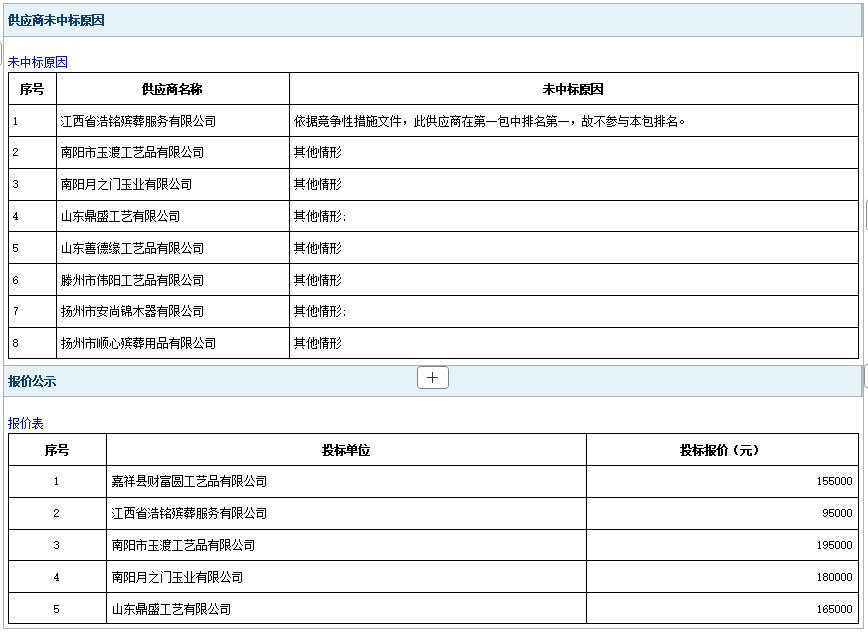Screen dimensions: 868x633
Task: Select bidder 南阳市玉渡工艺品有限公司 in the quotation table
Action: [x=183, y=545]
